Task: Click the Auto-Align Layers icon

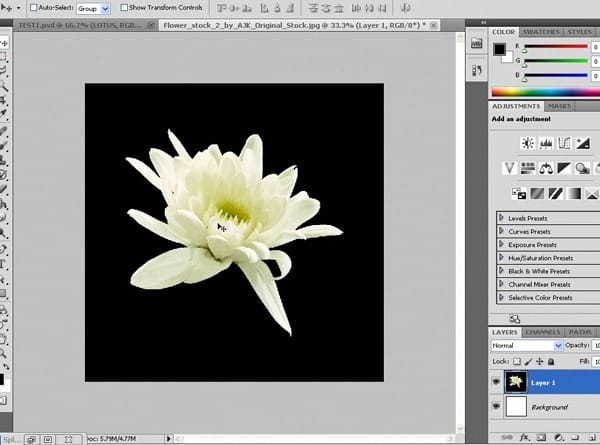Action: (x=405, y=8)
